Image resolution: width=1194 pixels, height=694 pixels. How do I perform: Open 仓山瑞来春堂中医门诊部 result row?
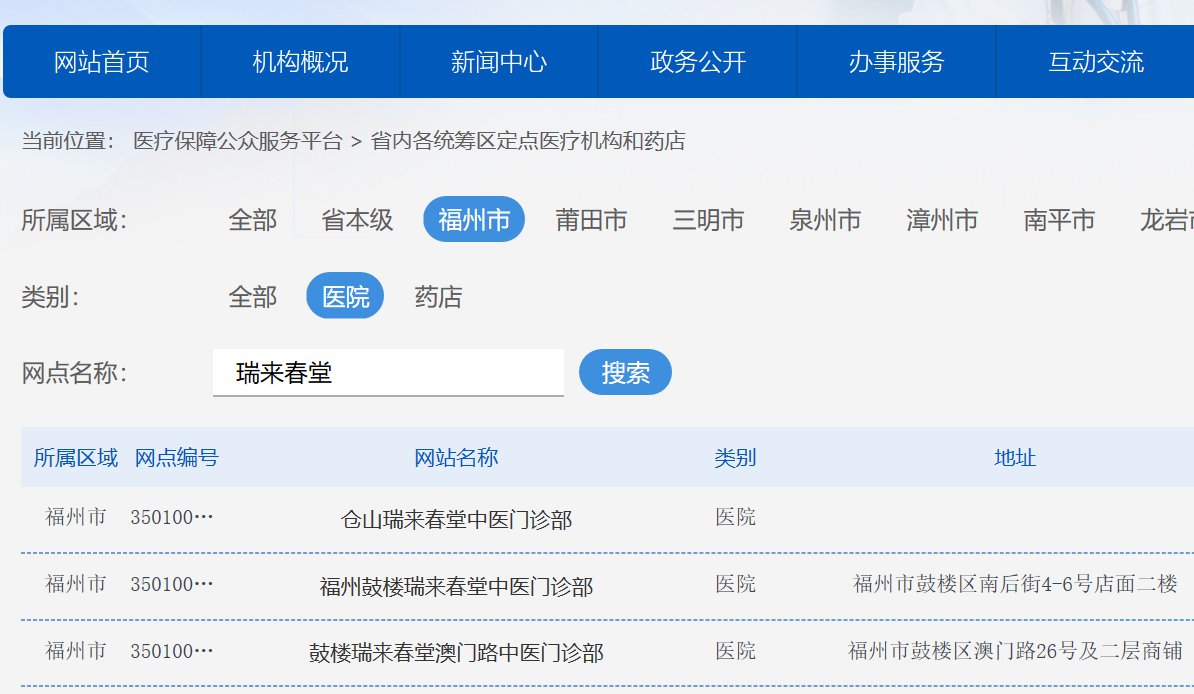coord(456,520)
